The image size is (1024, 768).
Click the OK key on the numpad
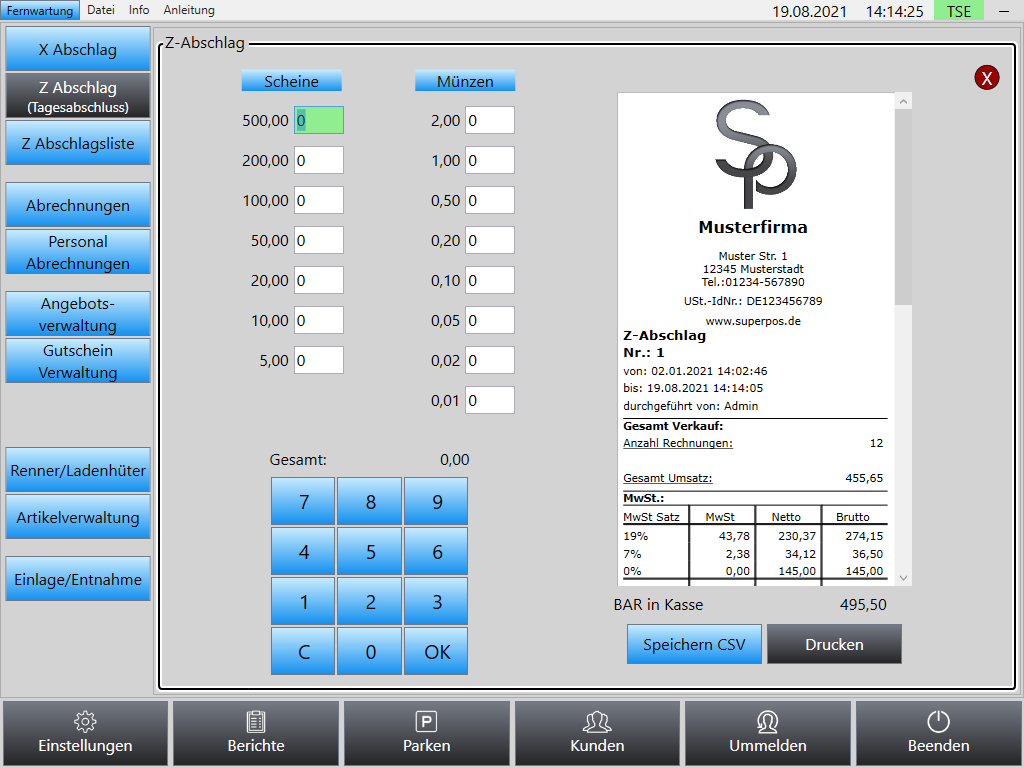[436, 651]
